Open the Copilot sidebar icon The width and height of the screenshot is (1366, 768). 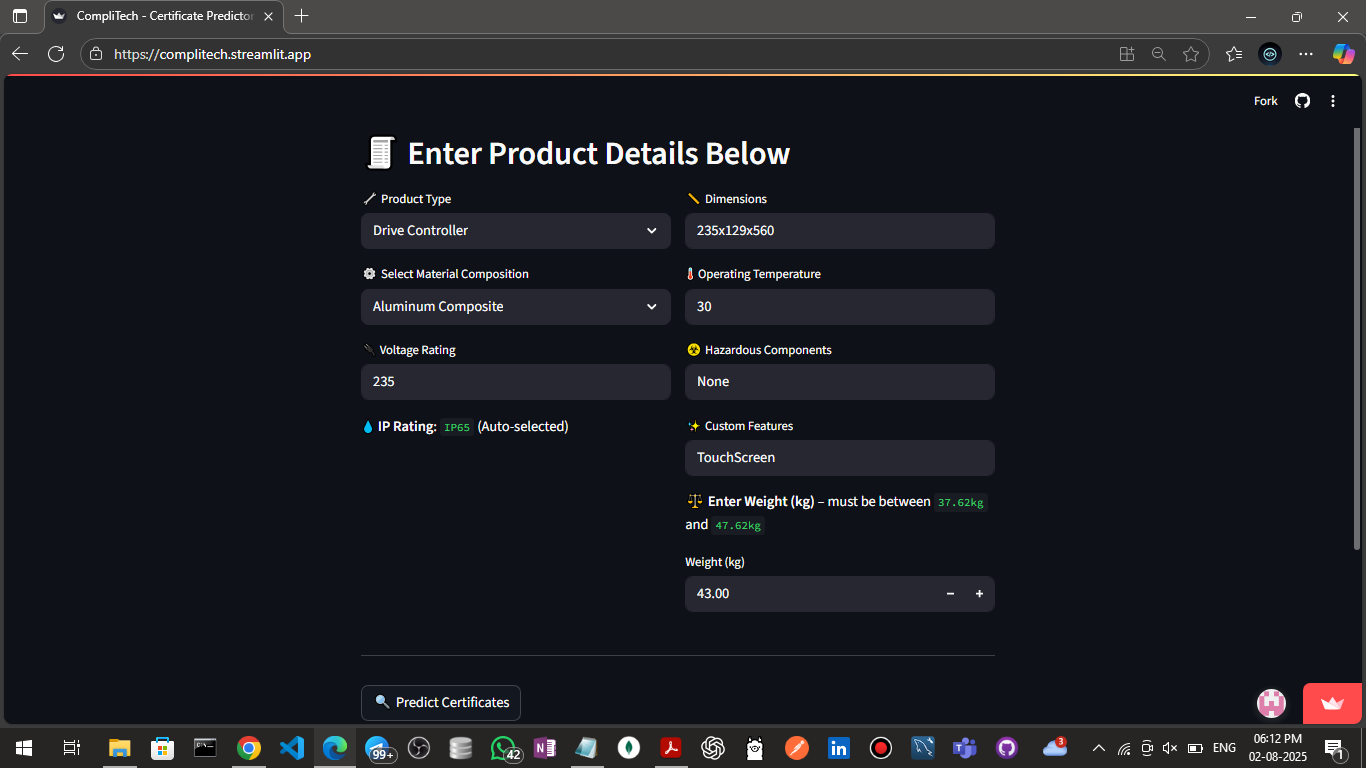coord(1343,54)
